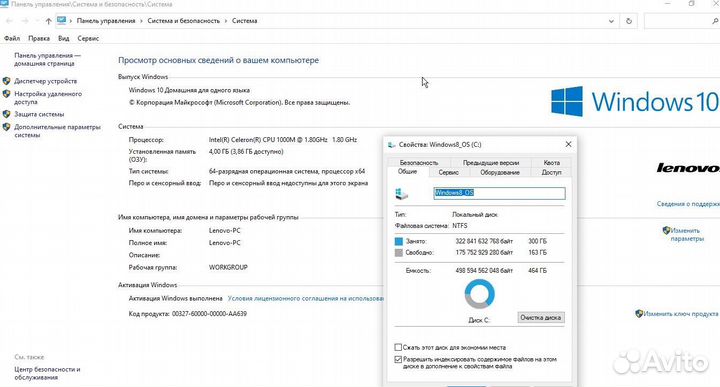Open the Сервис menu
The width and height of the screenshot is (720, 387).
click(x=88, y=39)
